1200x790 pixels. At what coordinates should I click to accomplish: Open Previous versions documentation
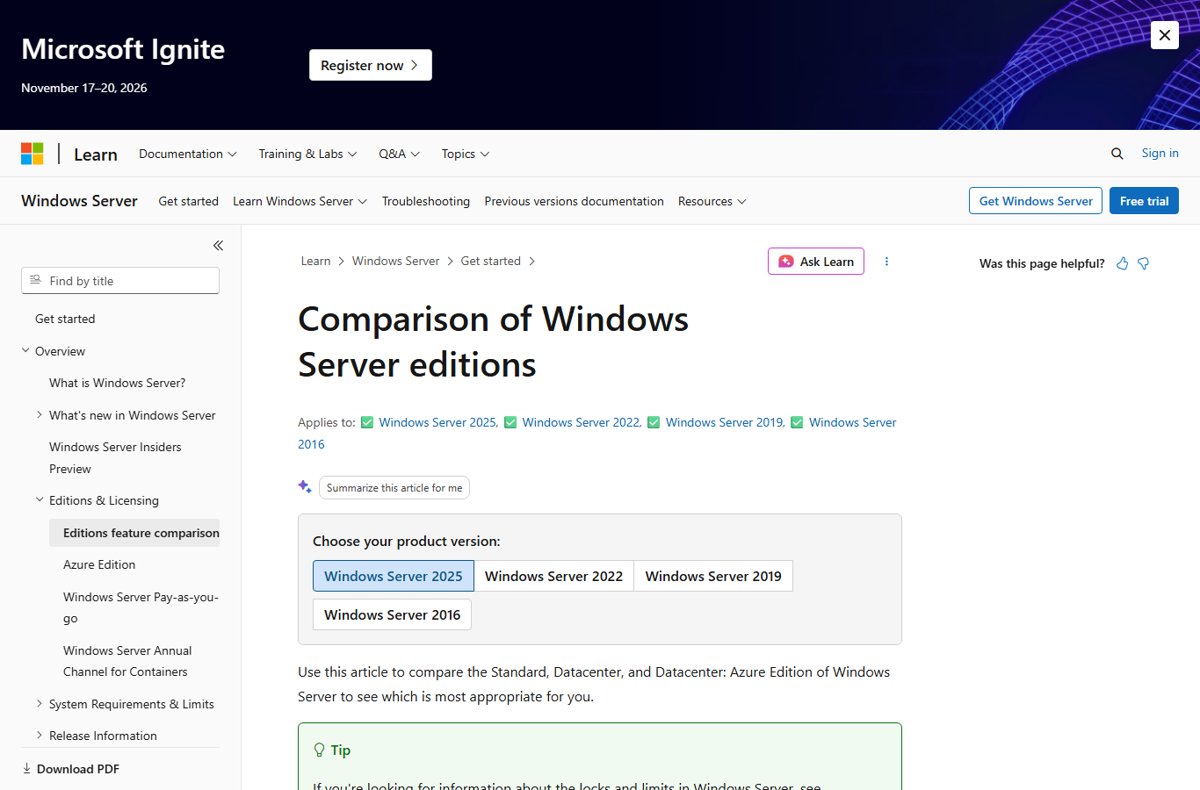tap(574, 201)
